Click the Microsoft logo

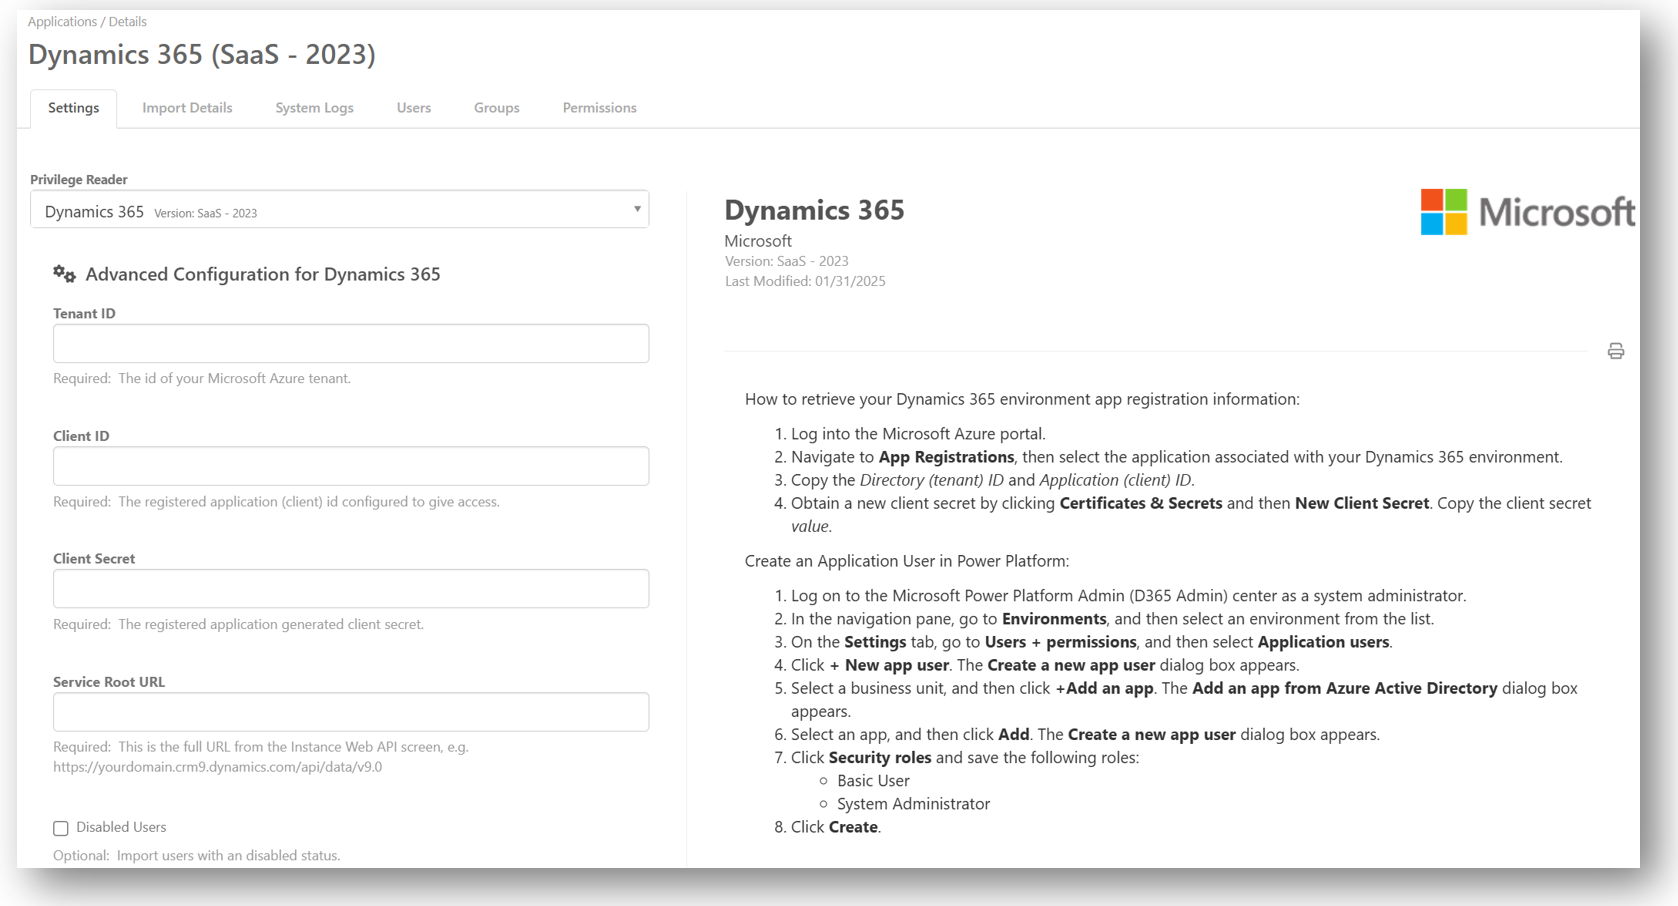(x=1527, y=212)
